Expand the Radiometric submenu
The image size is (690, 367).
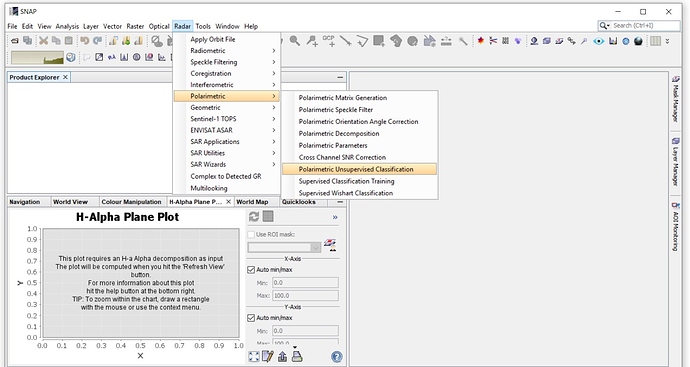pyautogui.click(x=227, y=51)
